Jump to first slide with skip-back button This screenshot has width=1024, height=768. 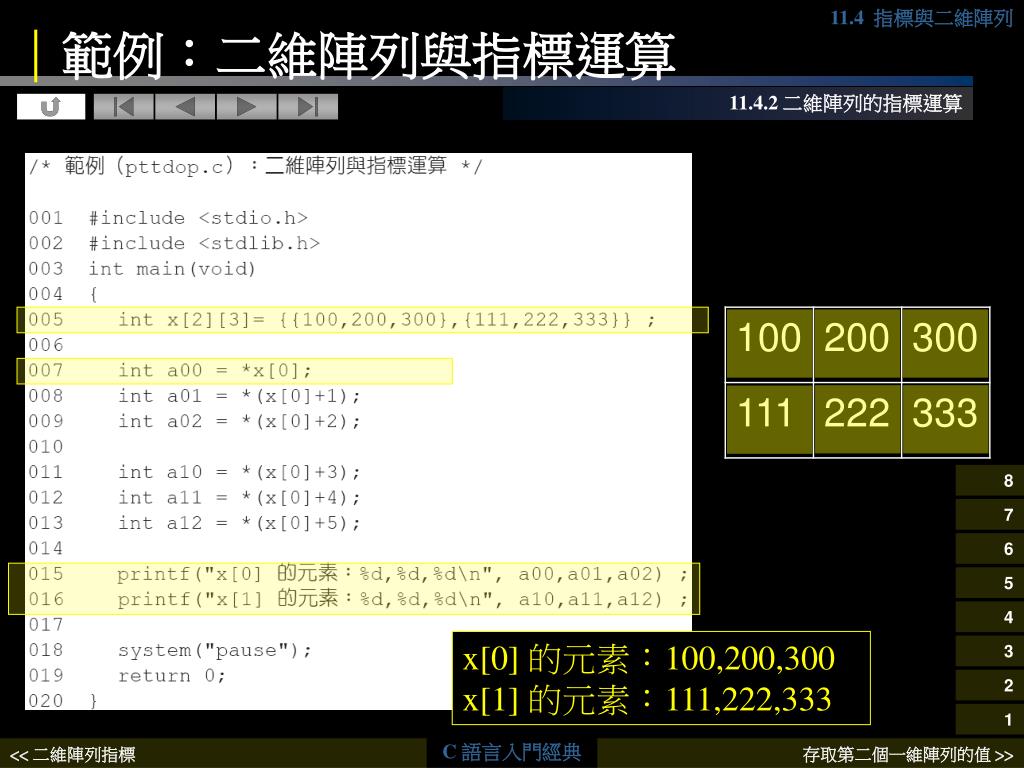point(123,106)
